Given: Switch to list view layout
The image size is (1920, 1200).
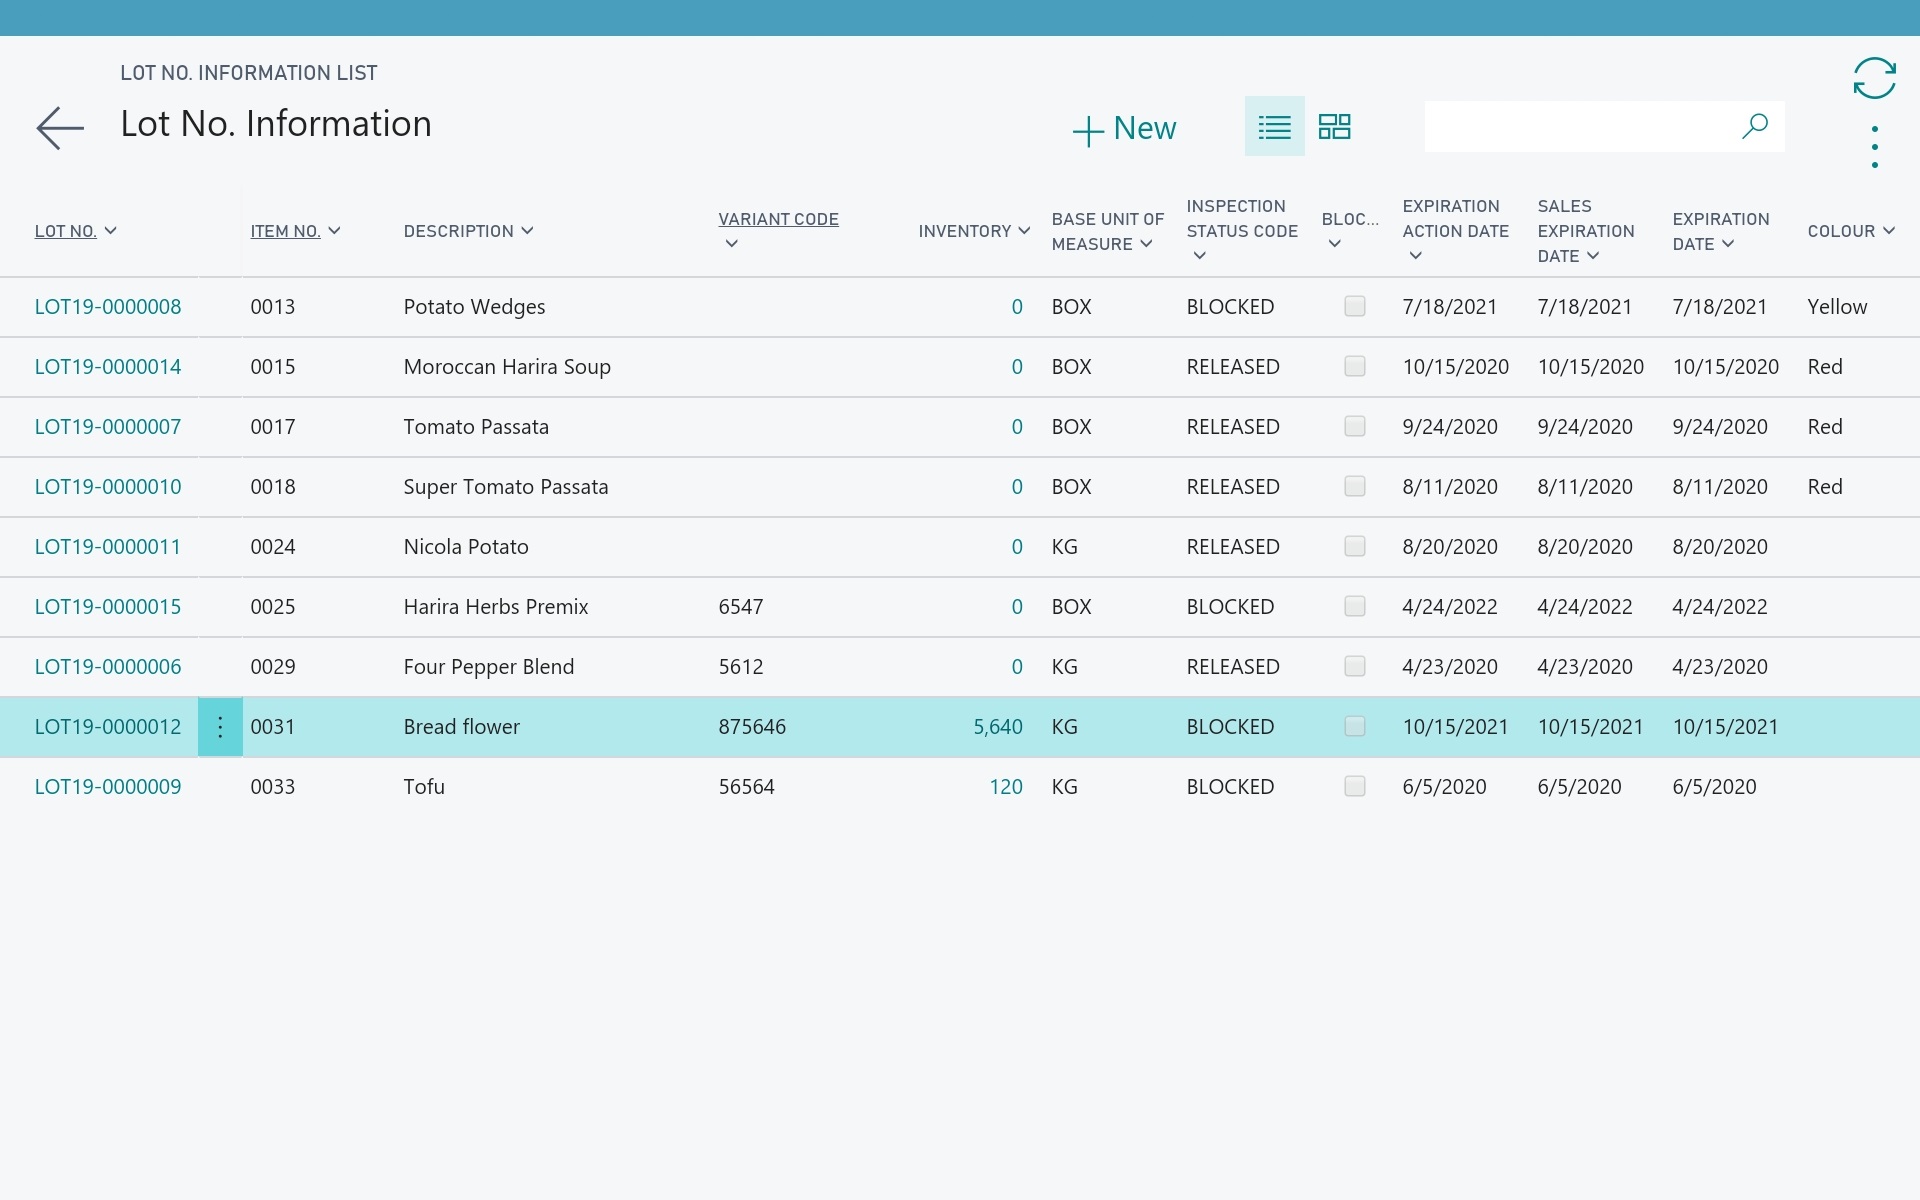Looking at the screenshot, I should (1274, 127).
